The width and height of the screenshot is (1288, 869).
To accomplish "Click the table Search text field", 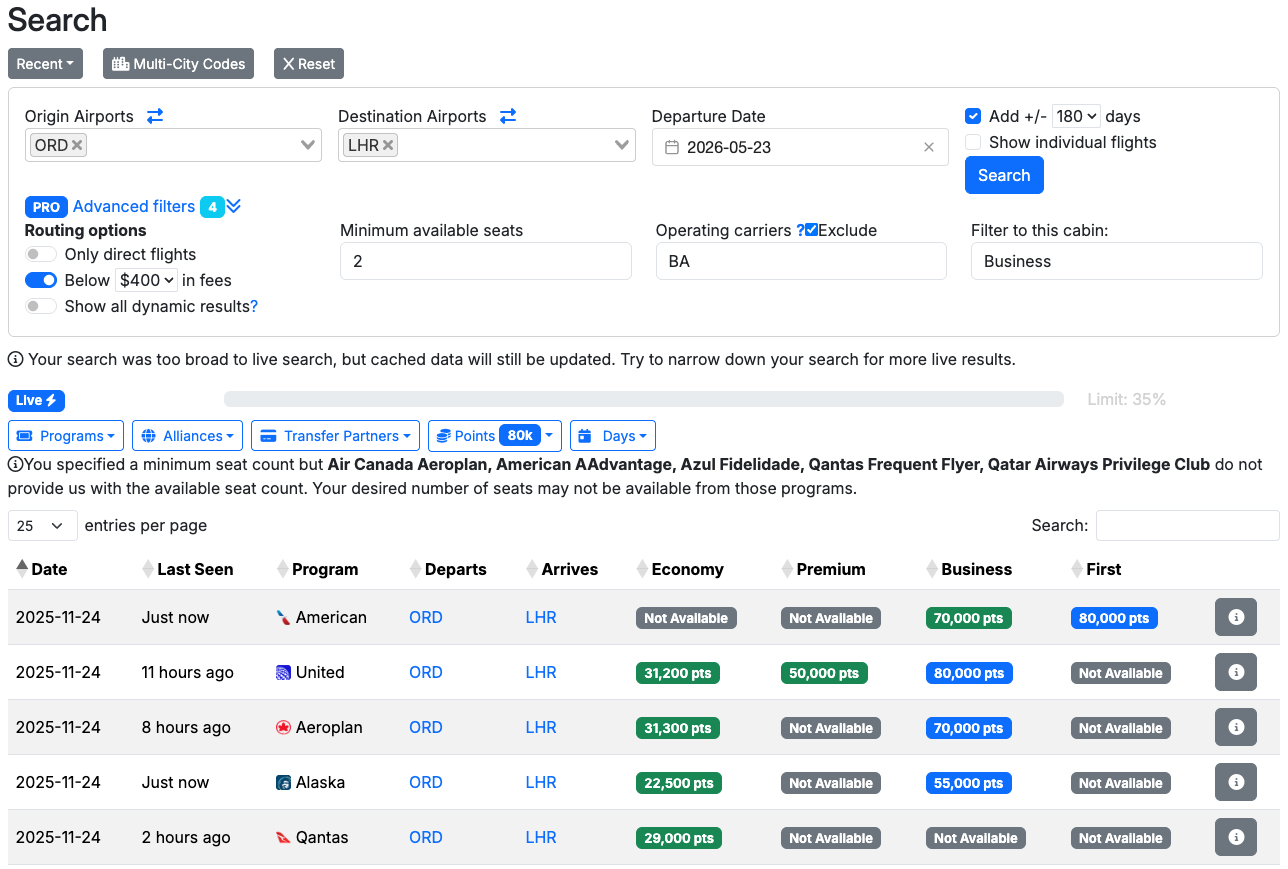I will 1187,525.
